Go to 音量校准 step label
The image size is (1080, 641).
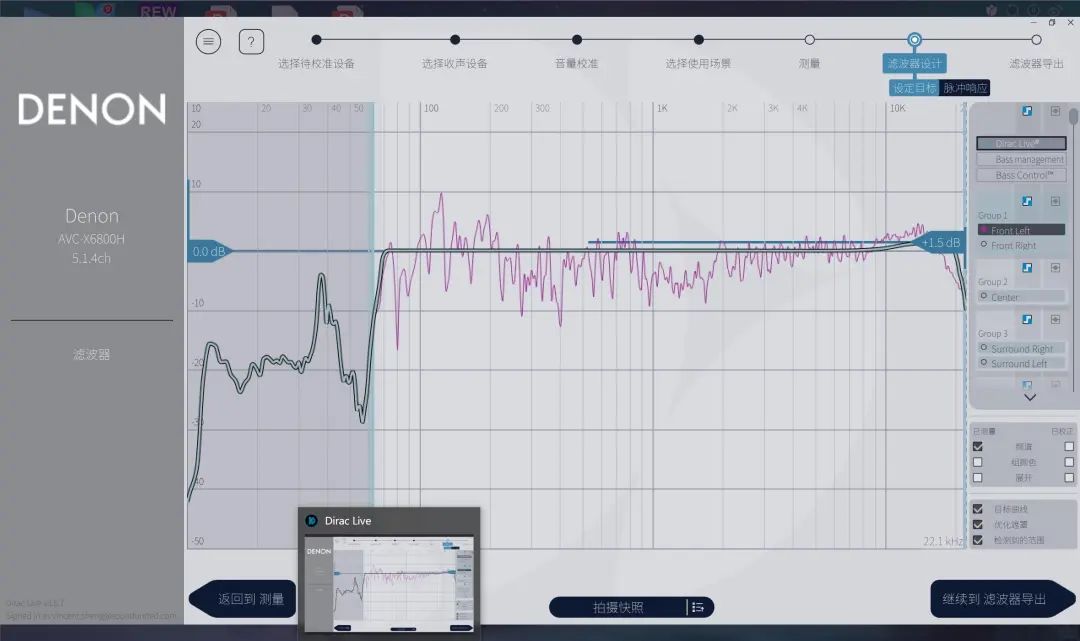pos(577,63)
